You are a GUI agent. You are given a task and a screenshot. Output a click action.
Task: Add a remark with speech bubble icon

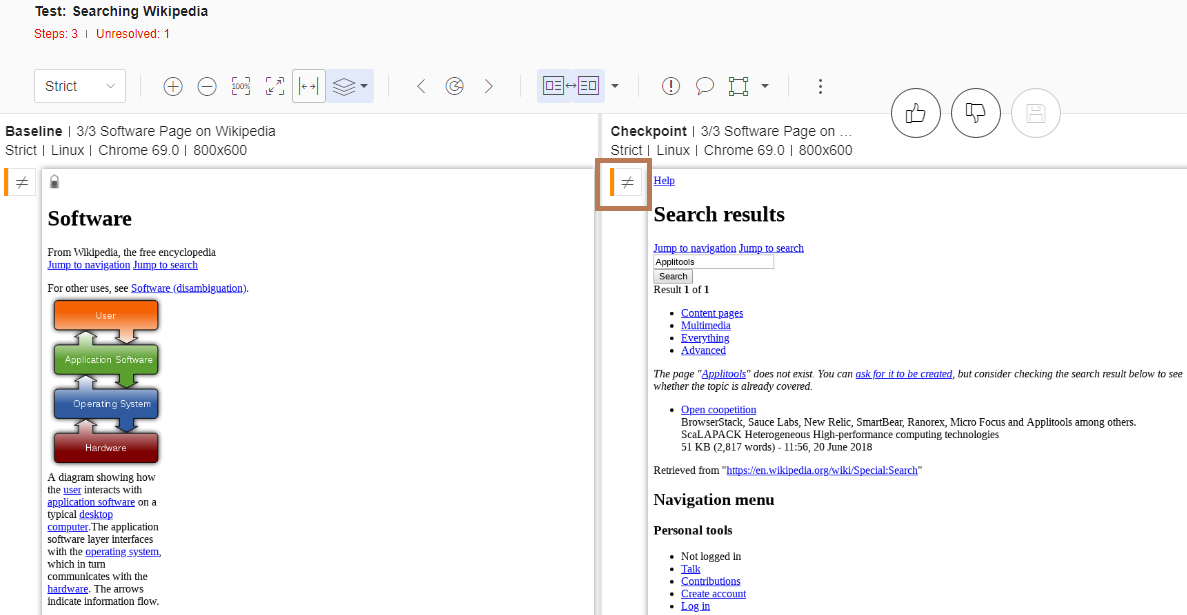705,86
